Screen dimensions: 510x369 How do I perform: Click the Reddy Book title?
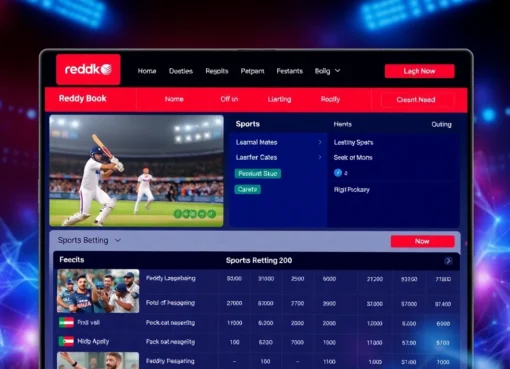pos(83,98)
